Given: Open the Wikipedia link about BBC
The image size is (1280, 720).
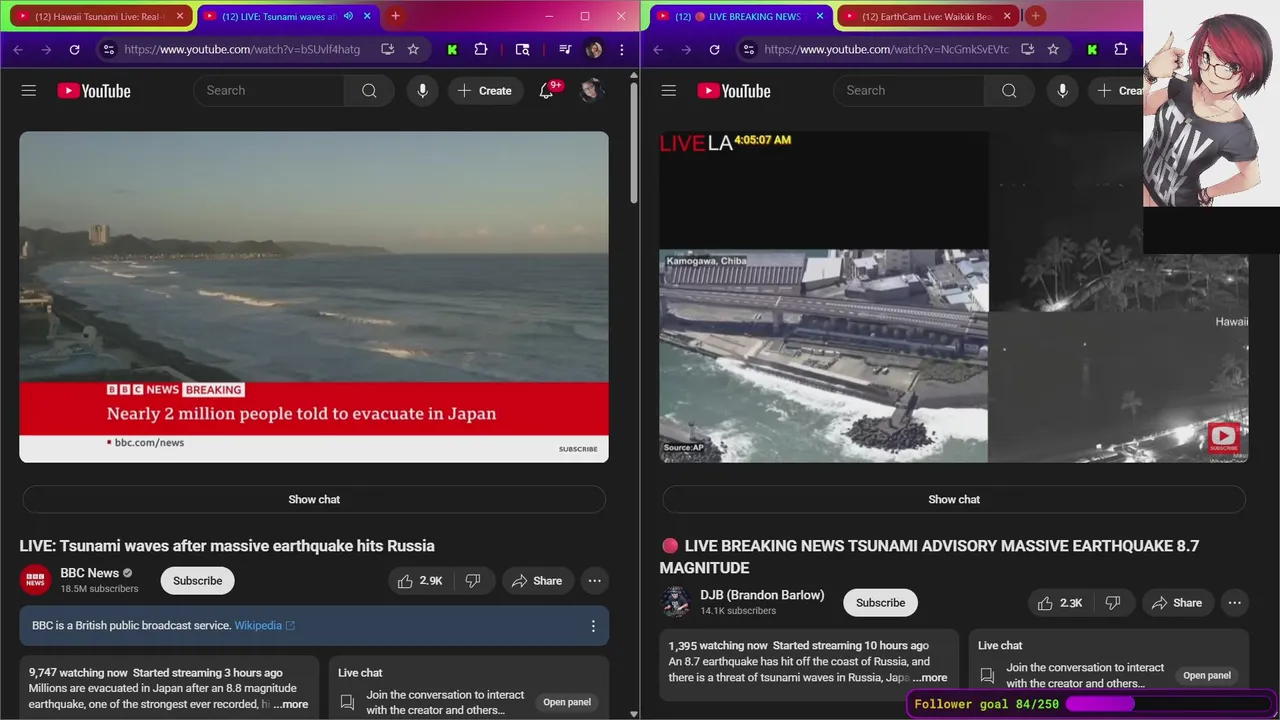Looking at the screenshot, I should coord(264,626).
